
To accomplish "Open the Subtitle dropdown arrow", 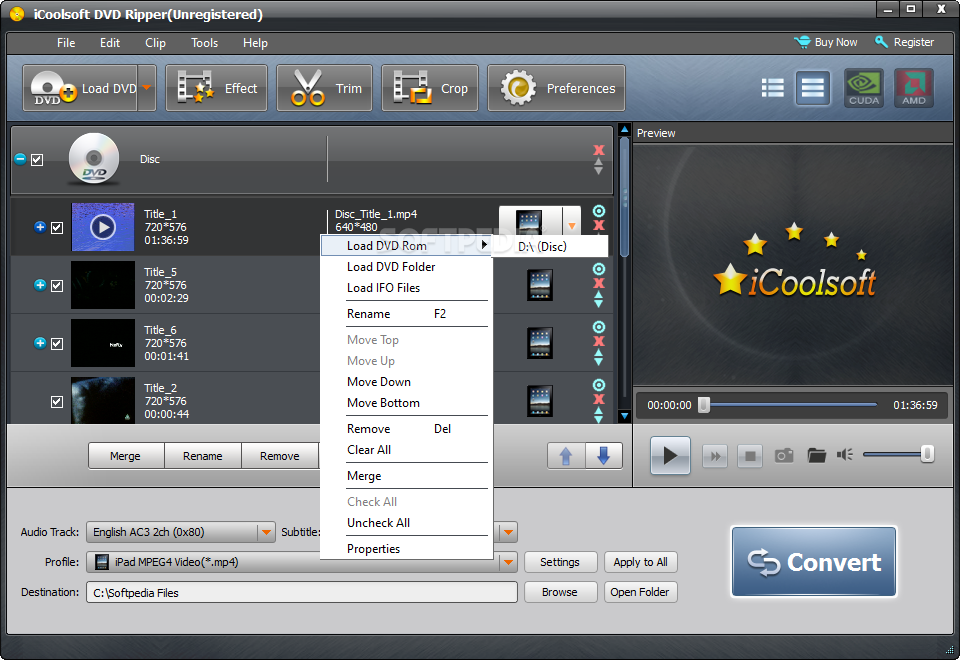I will pos(509,532).
